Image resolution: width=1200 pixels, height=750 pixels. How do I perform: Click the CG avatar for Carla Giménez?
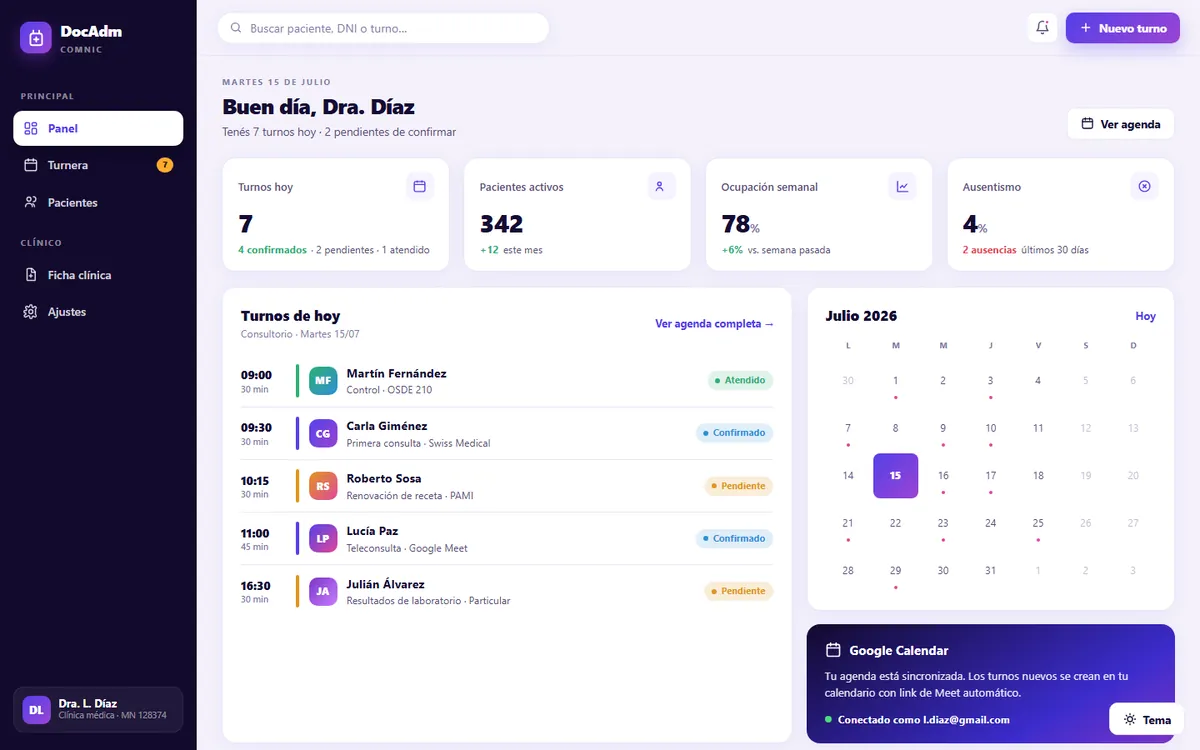(x=323, y=433)
